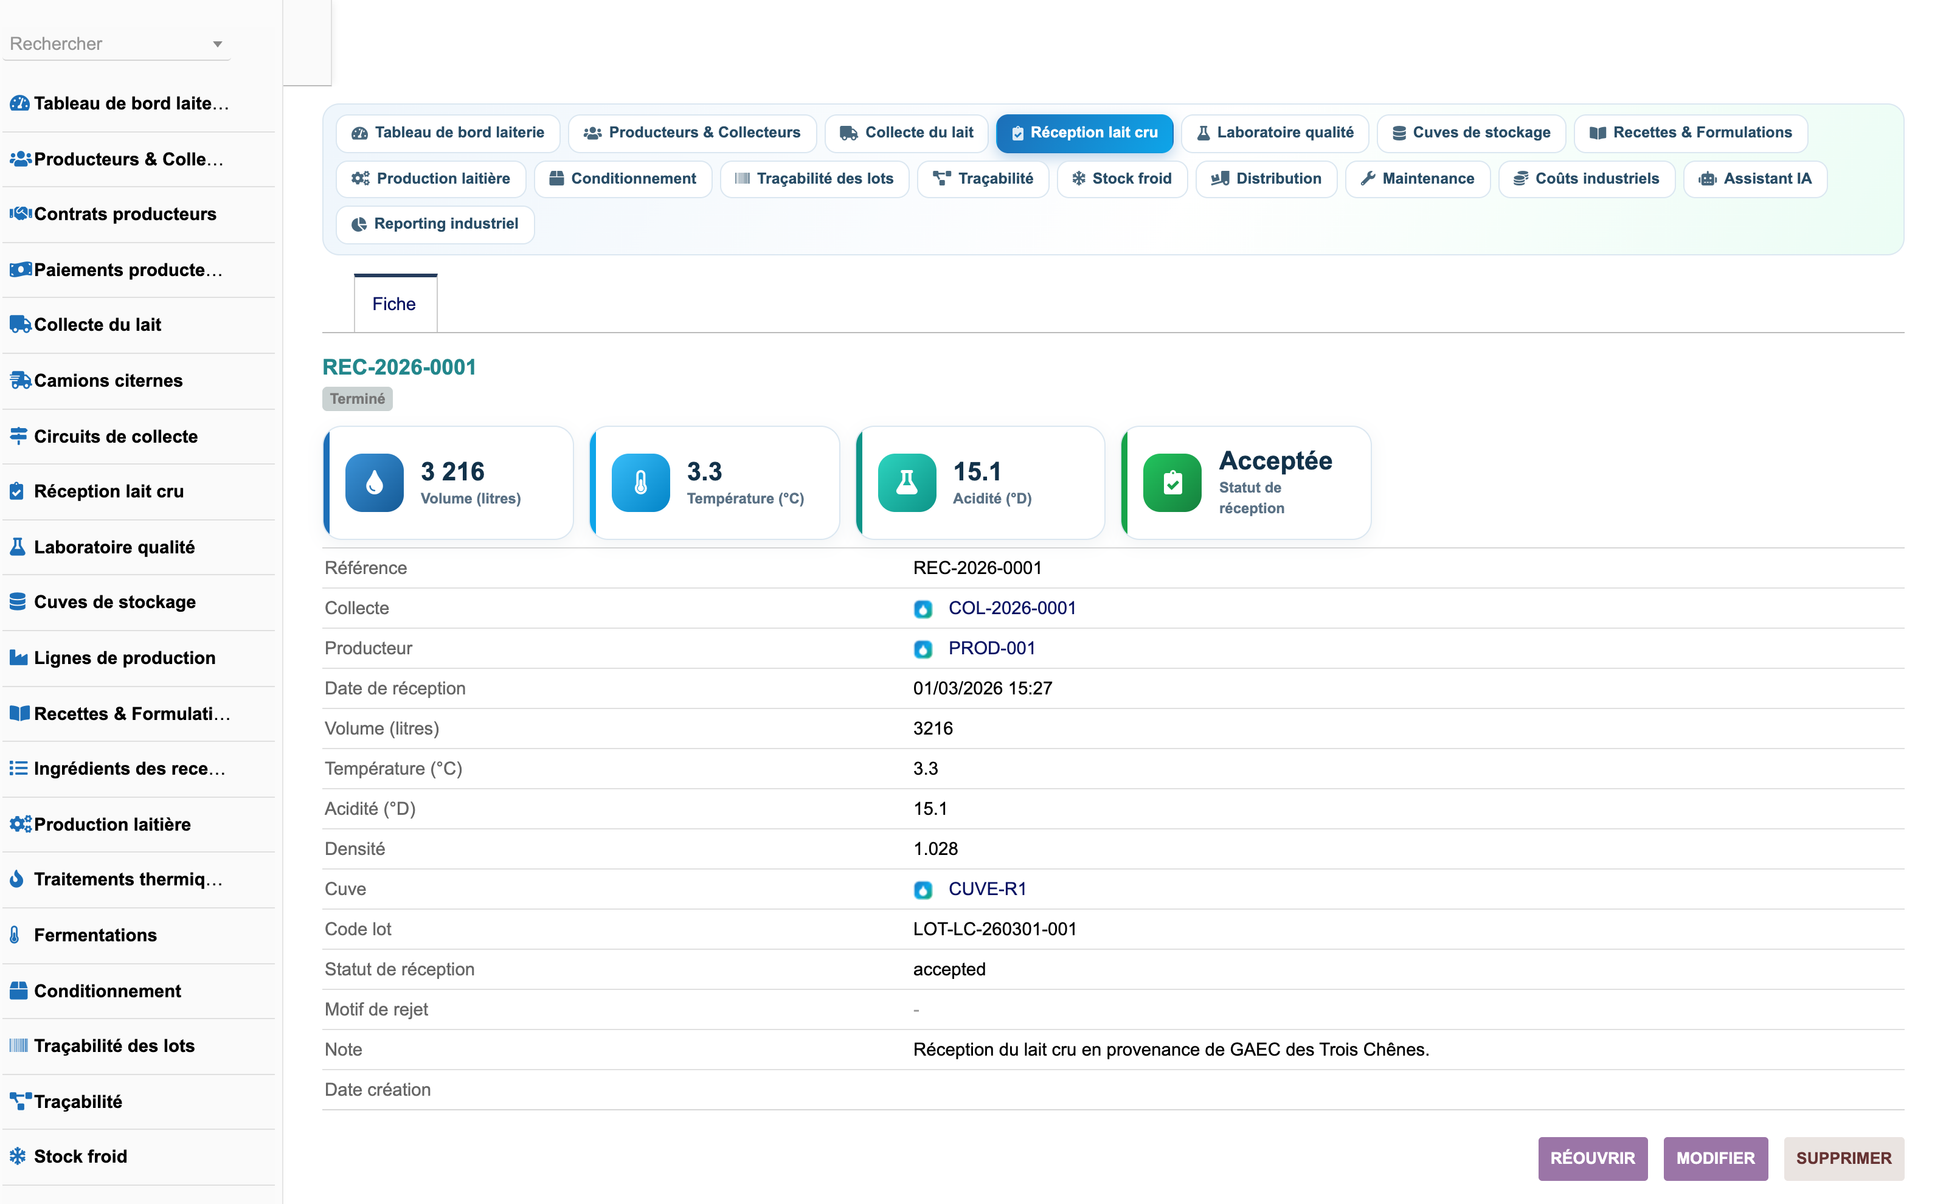Open the Tableau de bord laiterie top tab
This screenshot has width=1946, height=1204.
[448, 133]
